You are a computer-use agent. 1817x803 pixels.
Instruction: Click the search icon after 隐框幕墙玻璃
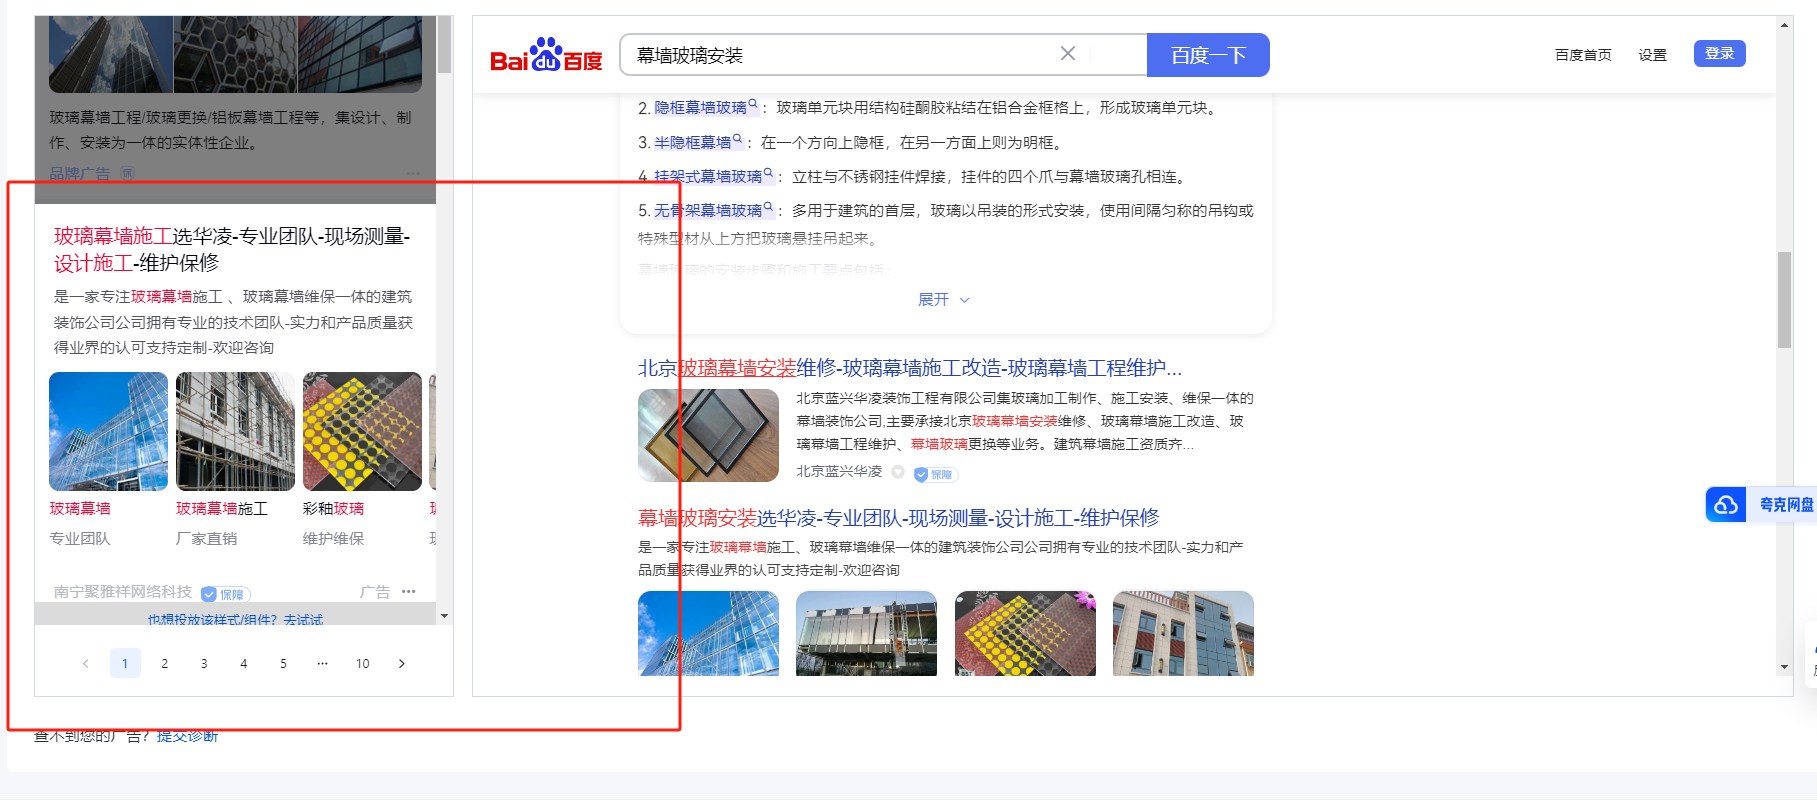coord(753,104)
